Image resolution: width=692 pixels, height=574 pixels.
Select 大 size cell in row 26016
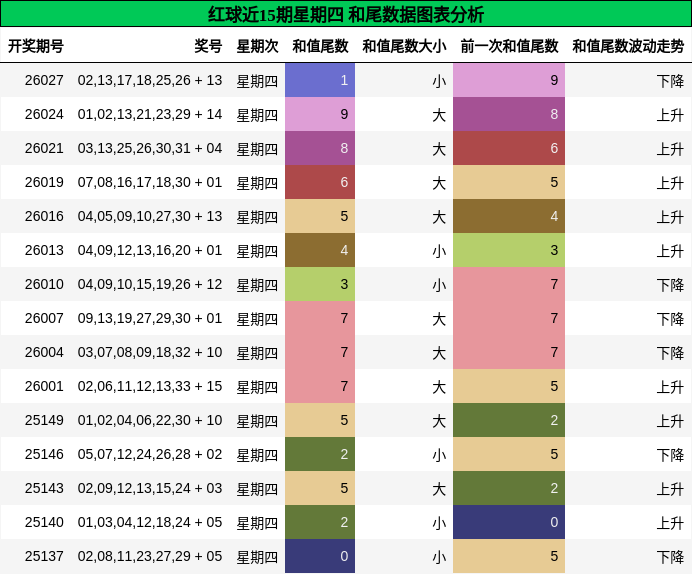(439, 217)
